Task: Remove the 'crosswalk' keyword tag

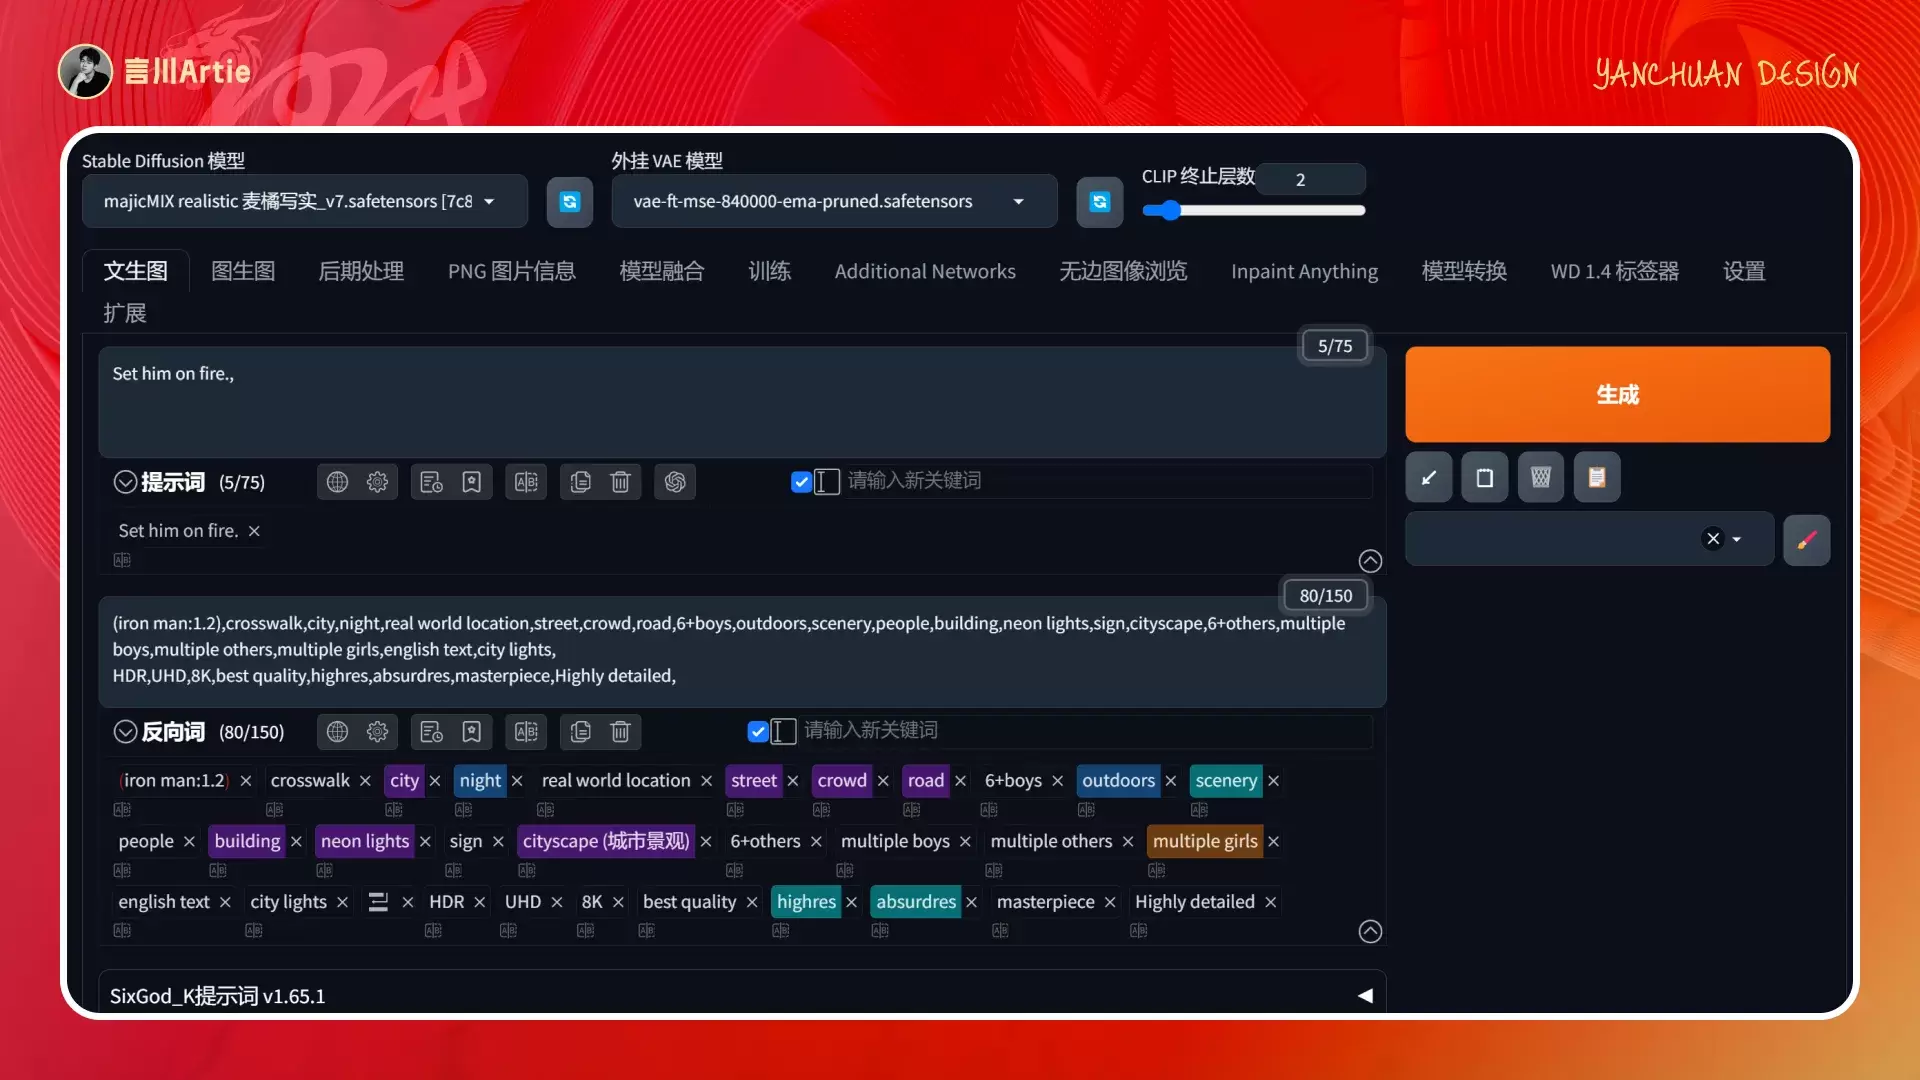Action: click(365, 781)
